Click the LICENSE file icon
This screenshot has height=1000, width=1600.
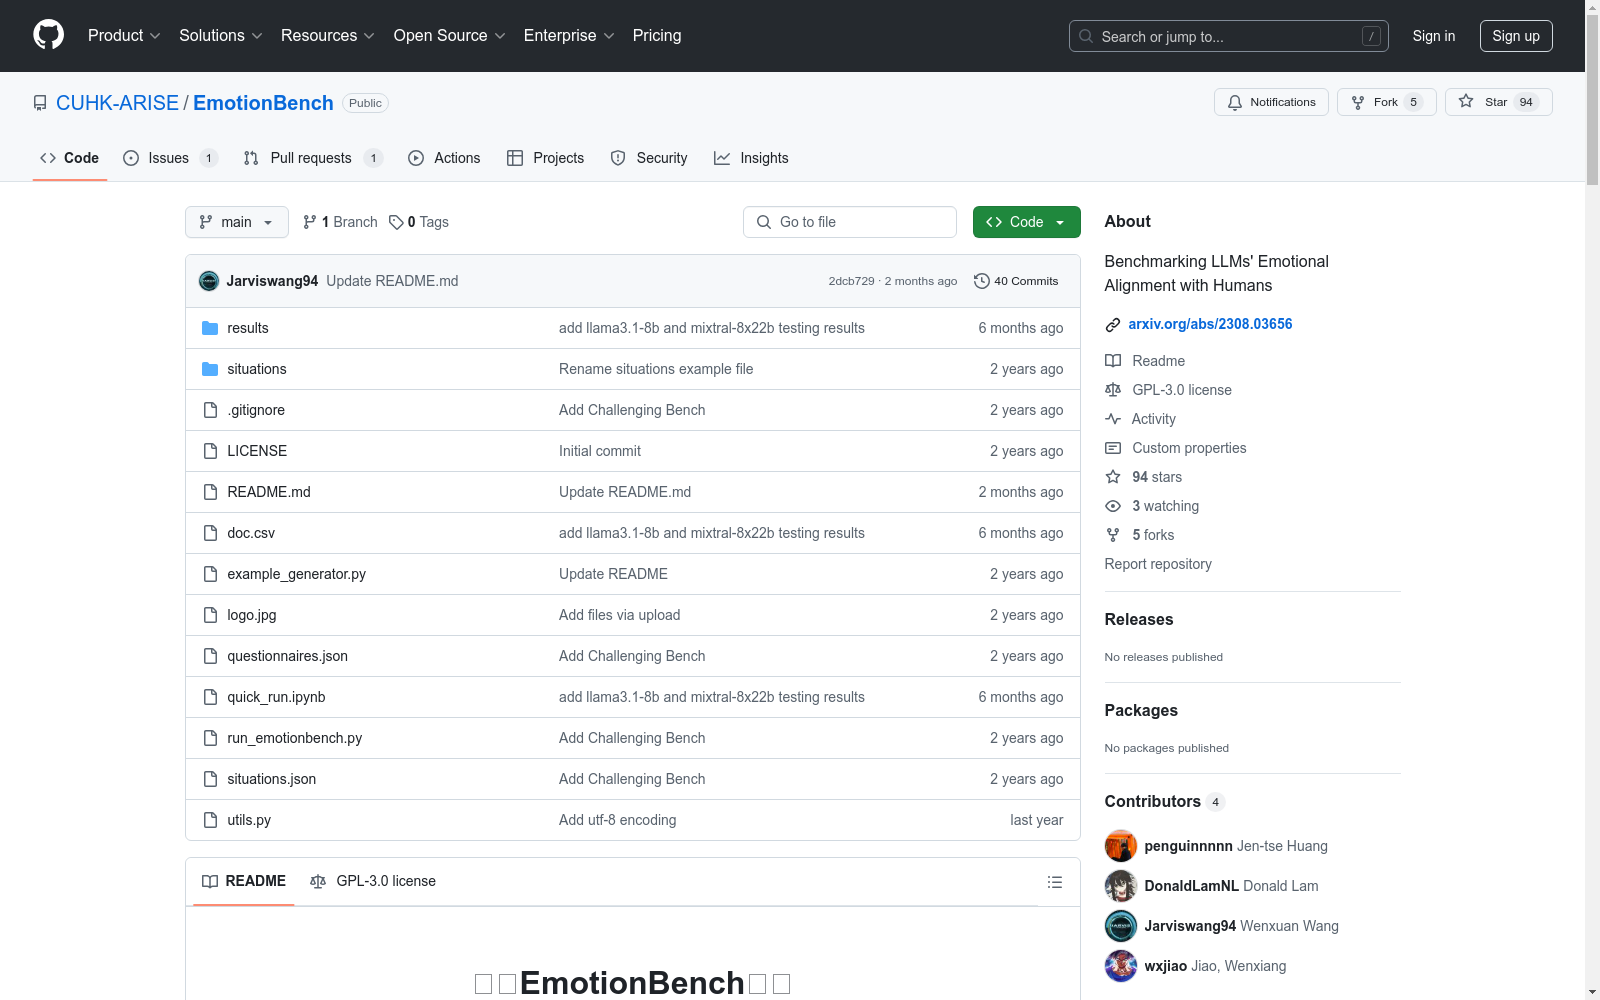tap(210, 451)
